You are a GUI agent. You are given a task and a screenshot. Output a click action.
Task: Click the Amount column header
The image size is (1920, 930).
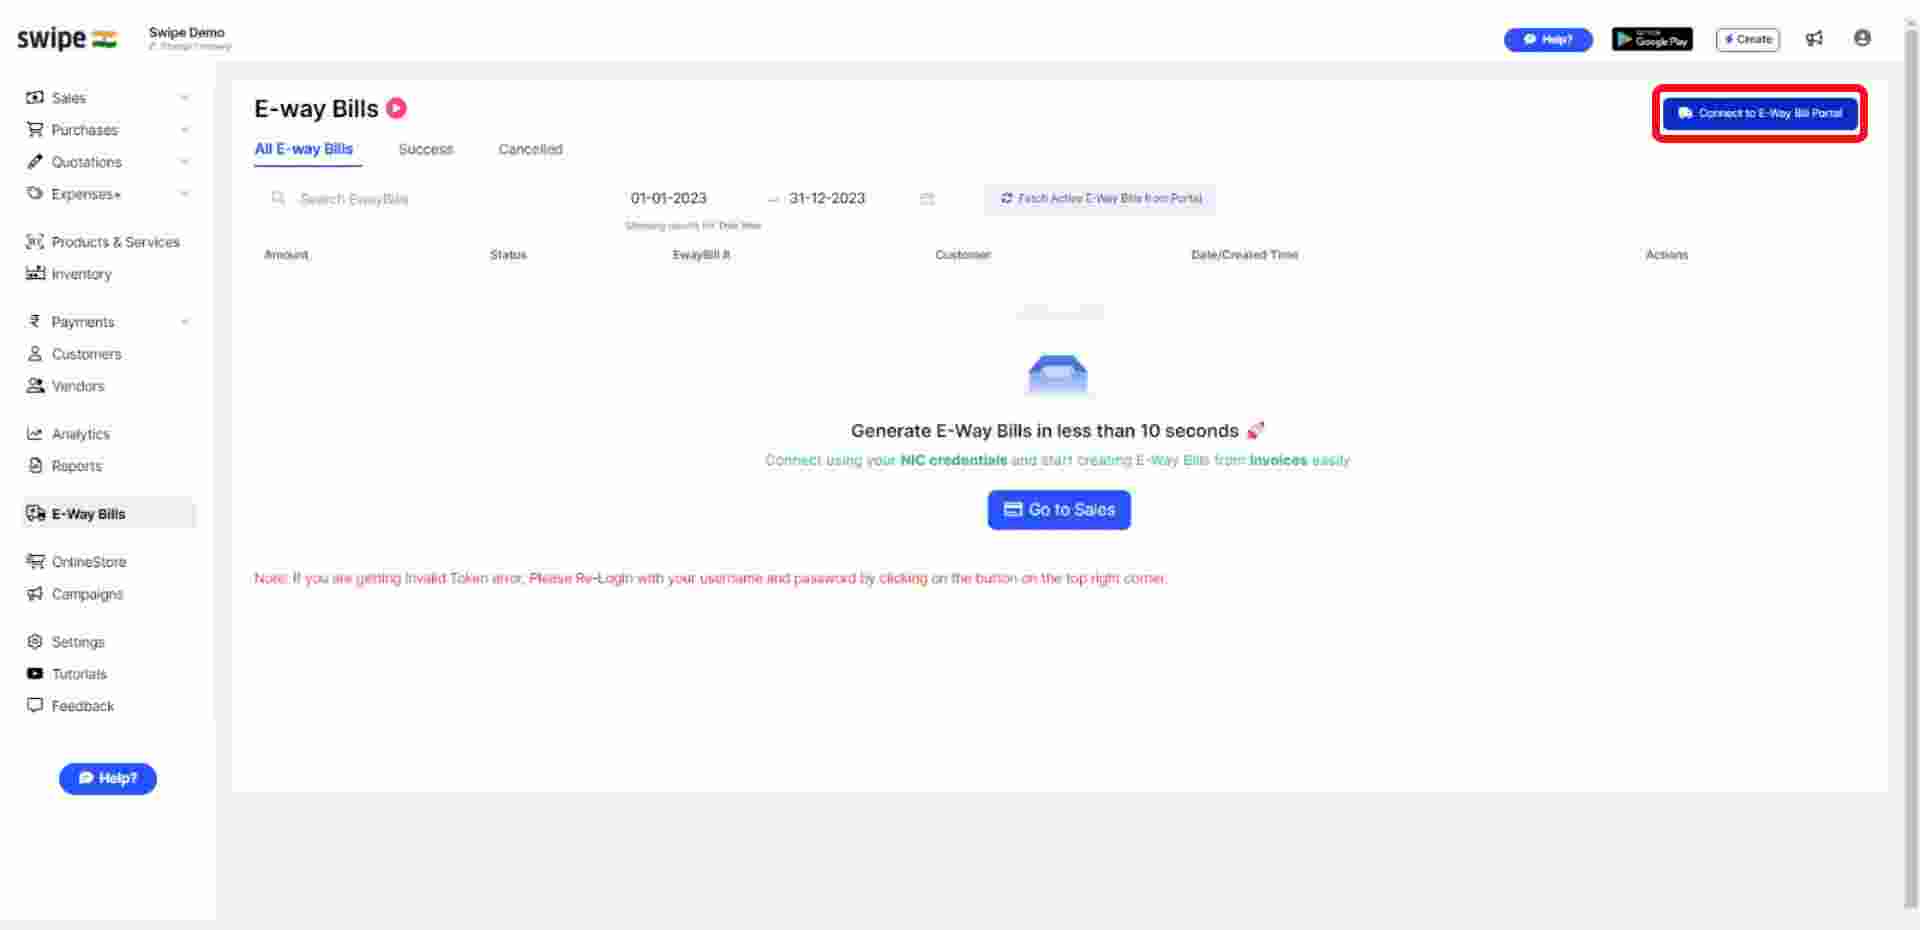coord(286,255)
